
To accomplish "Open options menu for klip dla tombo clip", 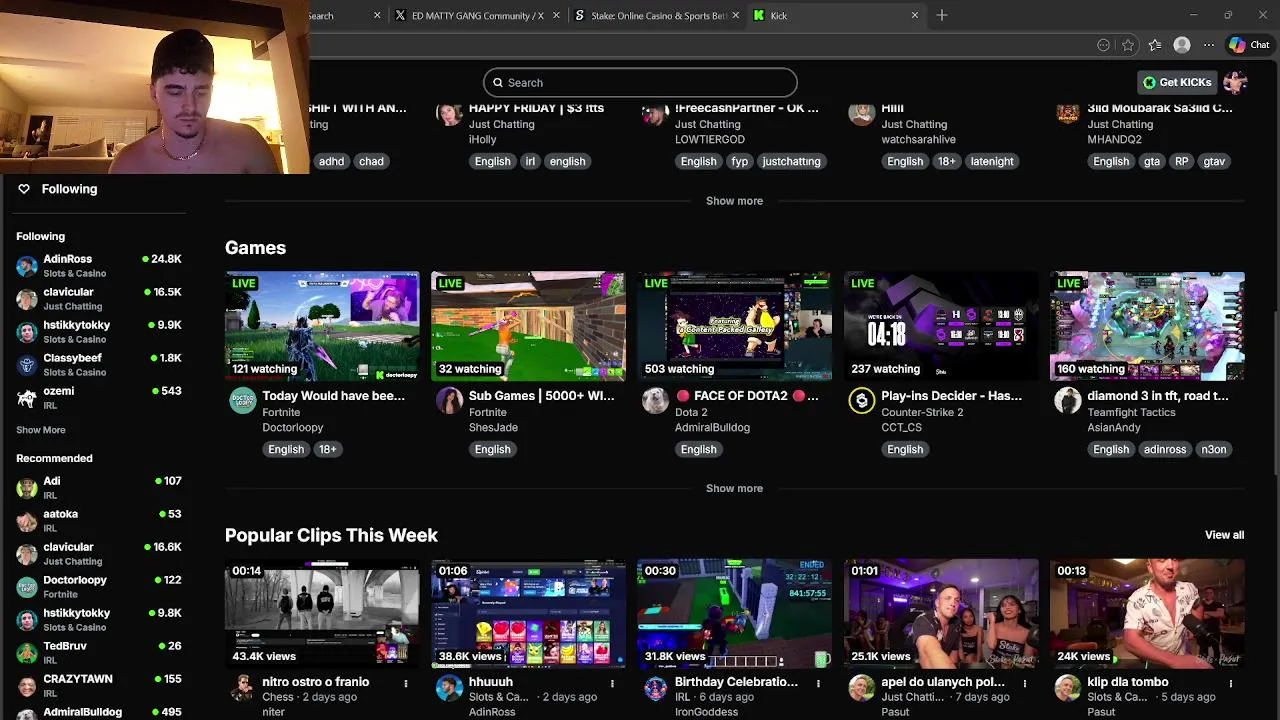I will point(1231,683).
